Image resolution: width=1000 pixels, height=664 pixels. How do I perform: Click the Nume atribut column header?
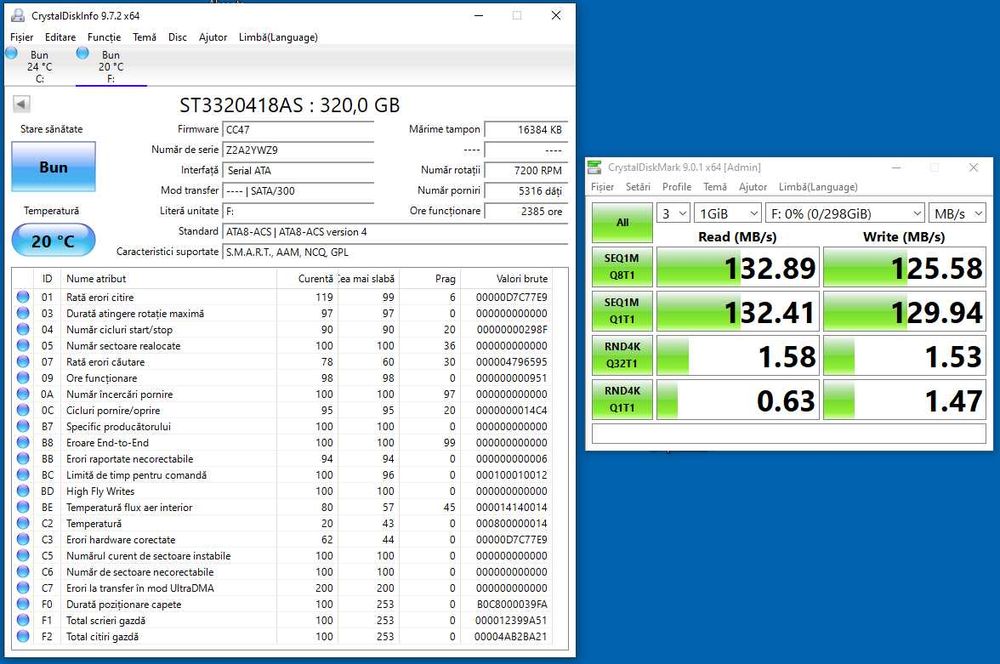coord(168,279)
